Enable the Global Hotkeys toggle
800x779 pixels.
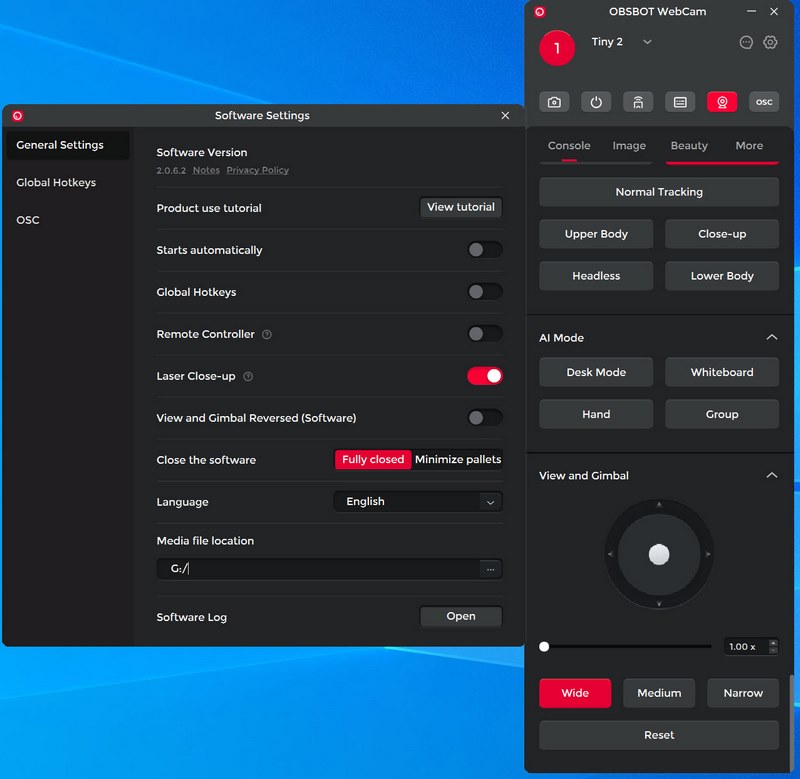click(x=485, y=292)
